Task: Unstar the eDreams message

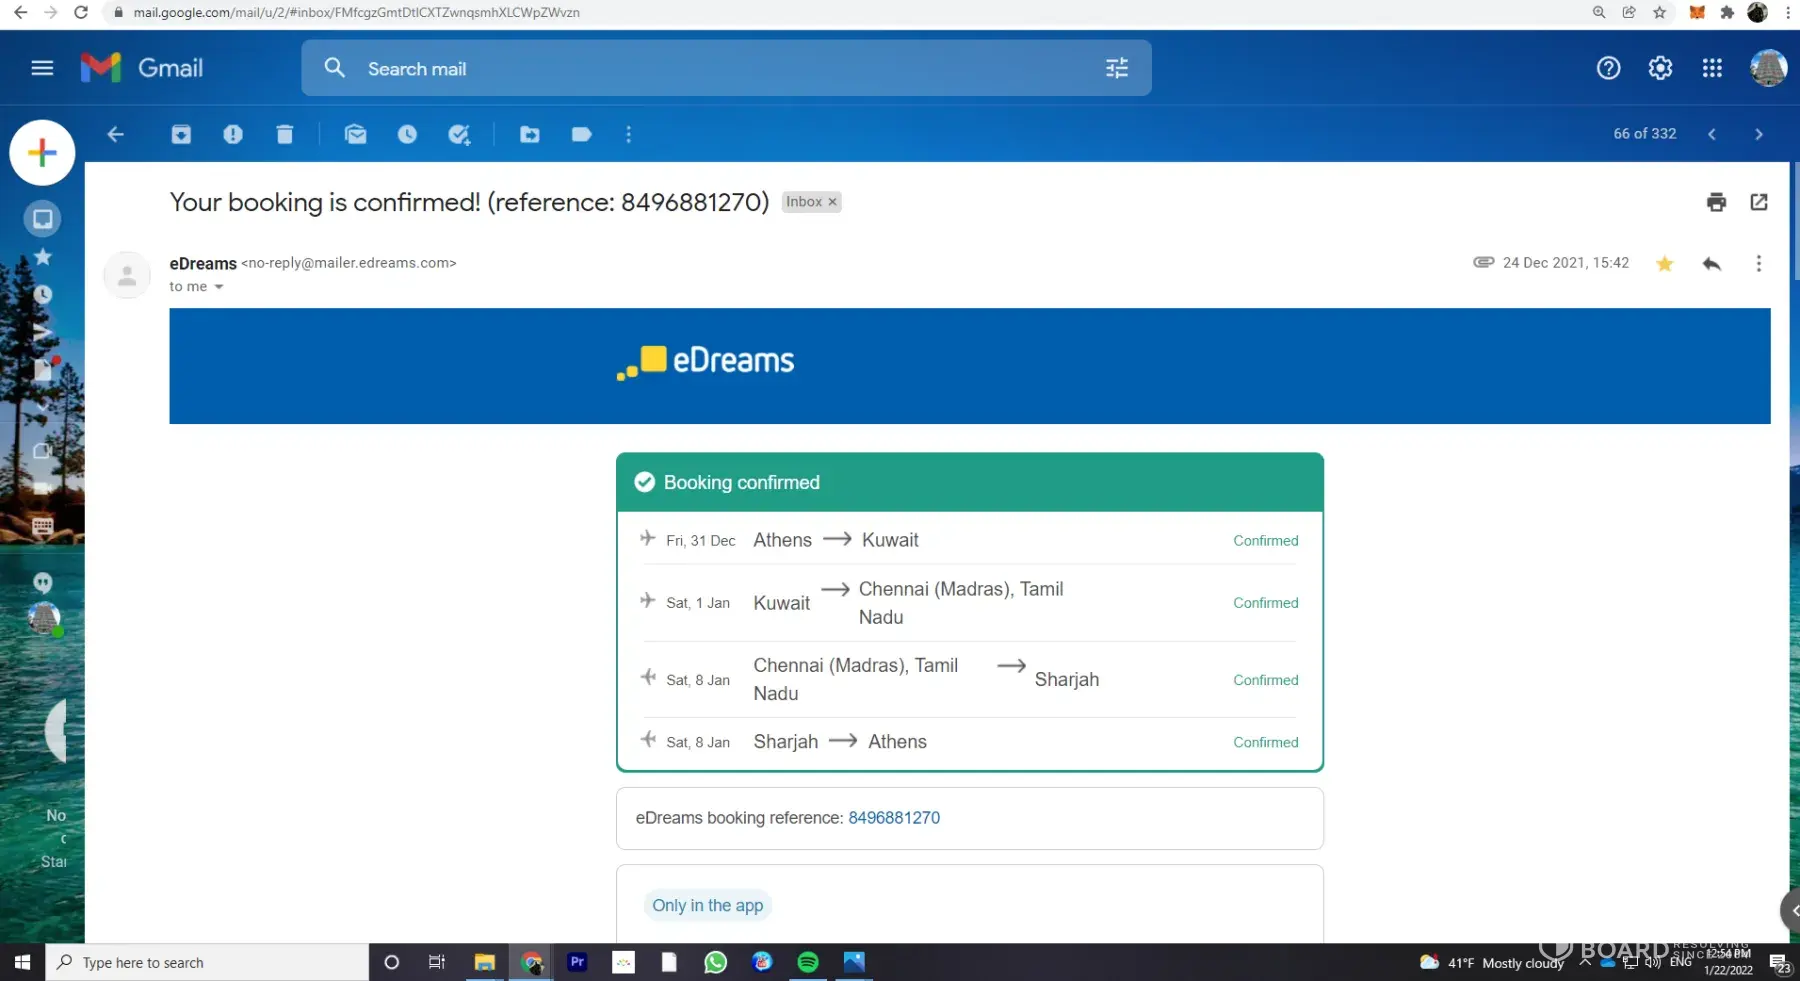Action: (1664, 264)
